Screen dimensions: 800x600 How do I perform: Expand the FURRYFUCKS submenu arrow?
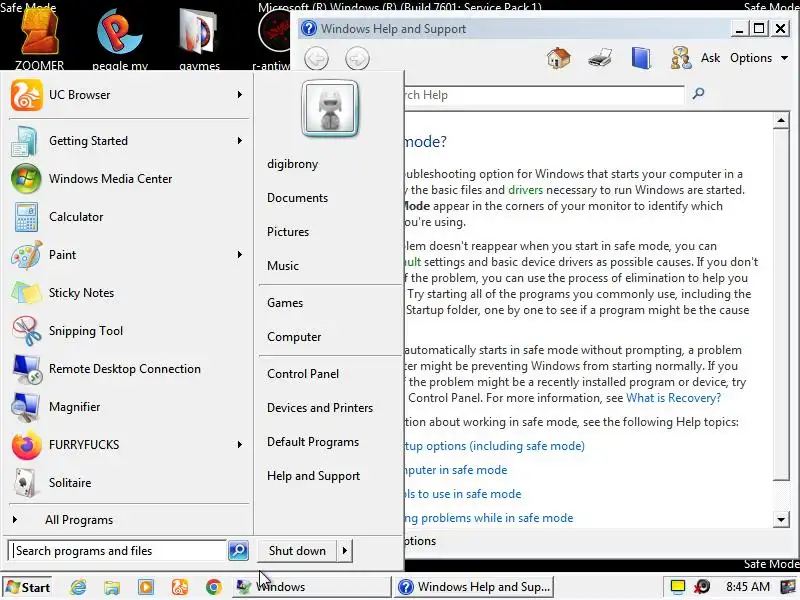pyautogui.click(x=240, y=445)
